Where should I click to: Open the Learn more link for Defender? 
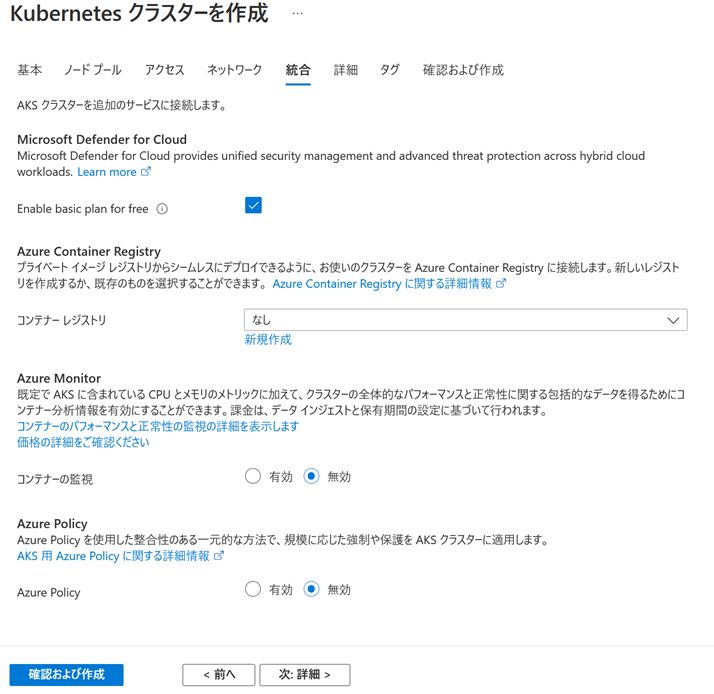pos(107,172)
